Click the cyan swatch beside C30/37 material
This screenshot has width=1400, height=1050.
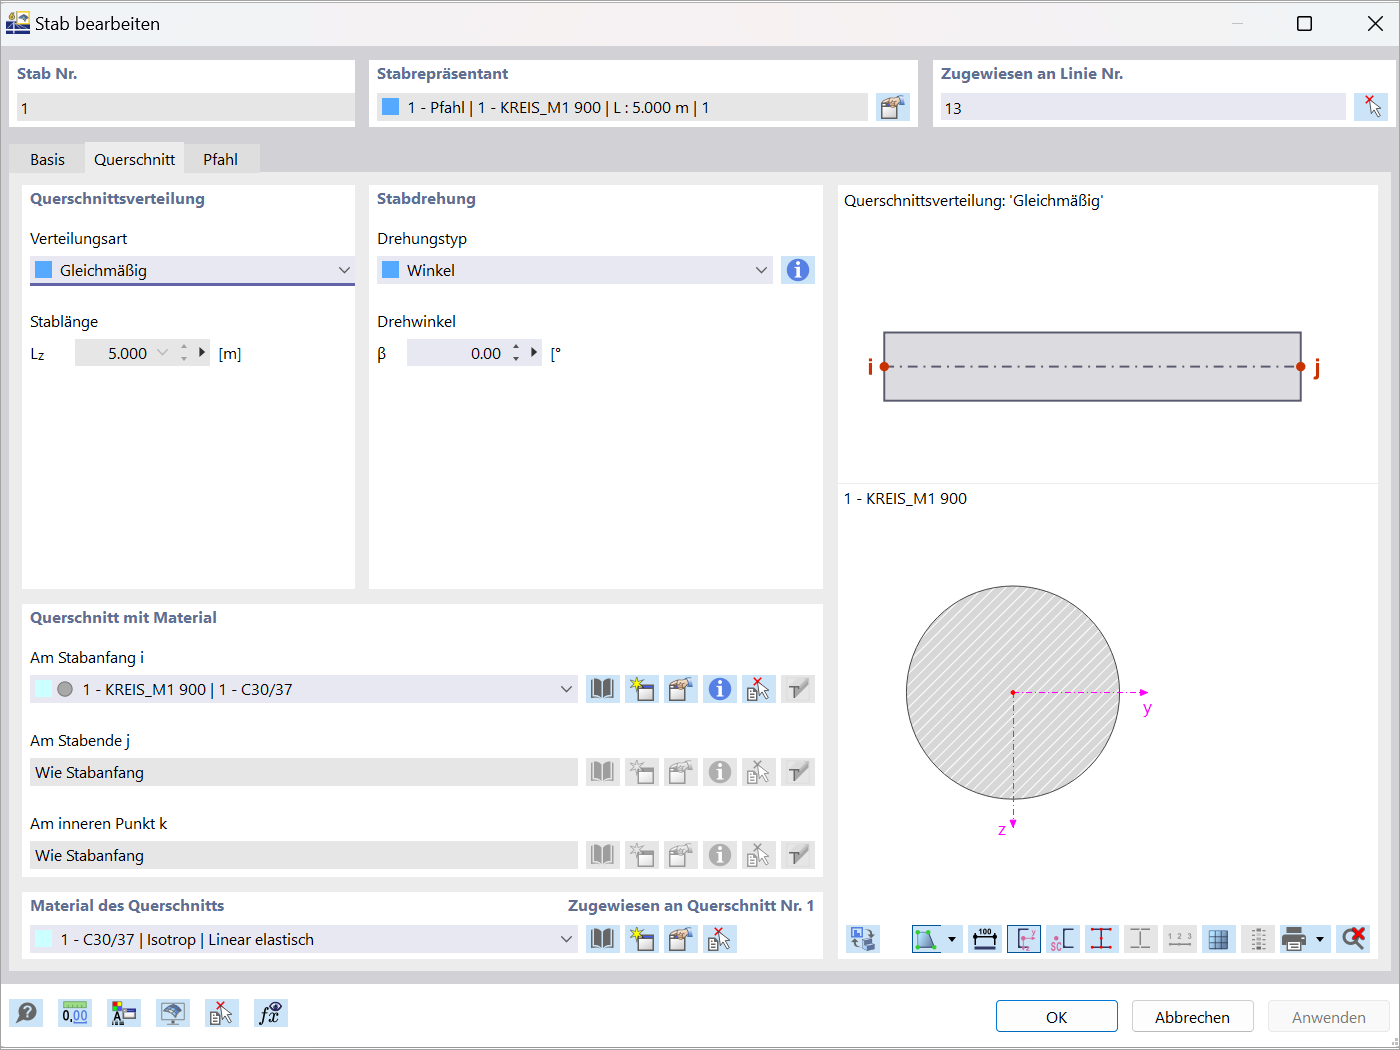44,939
